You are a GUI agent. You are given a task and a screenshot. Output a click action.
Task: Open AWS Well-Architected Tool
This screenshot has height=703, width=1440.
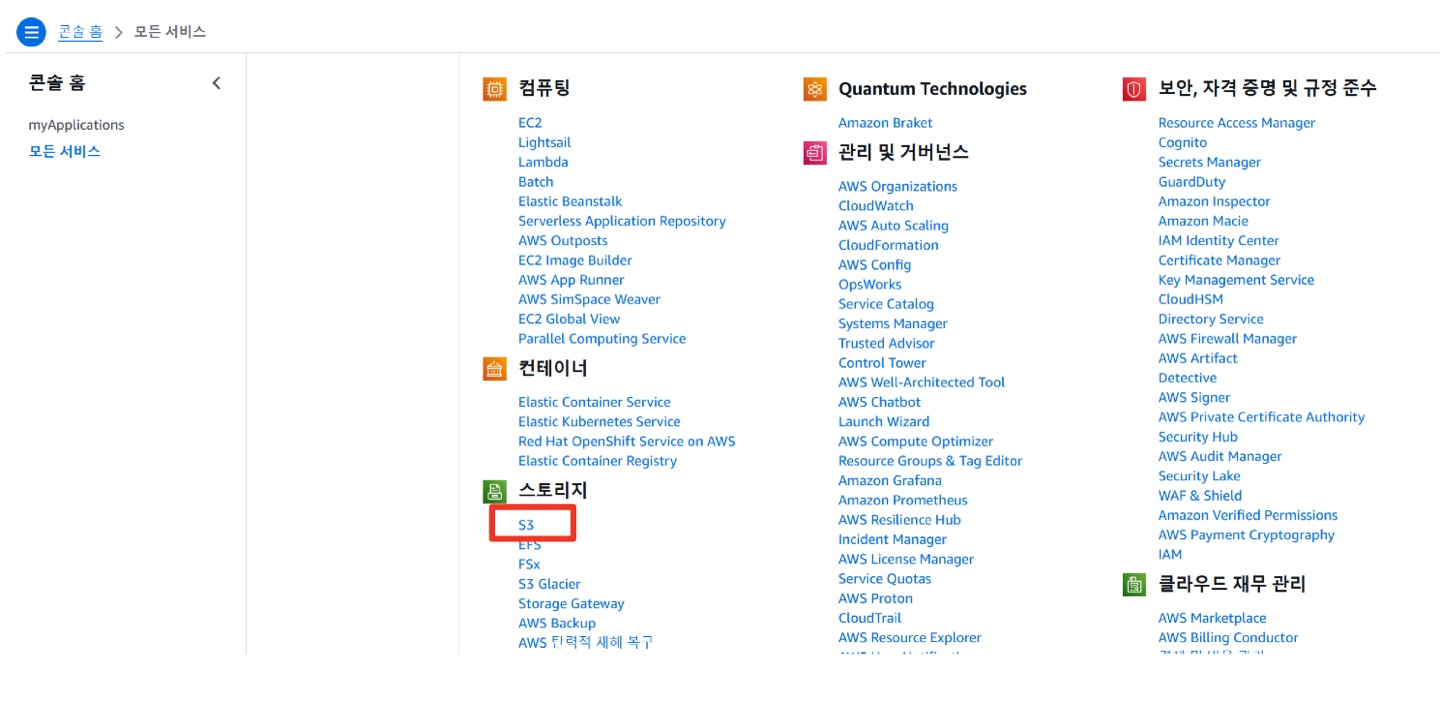click(922, 382)
